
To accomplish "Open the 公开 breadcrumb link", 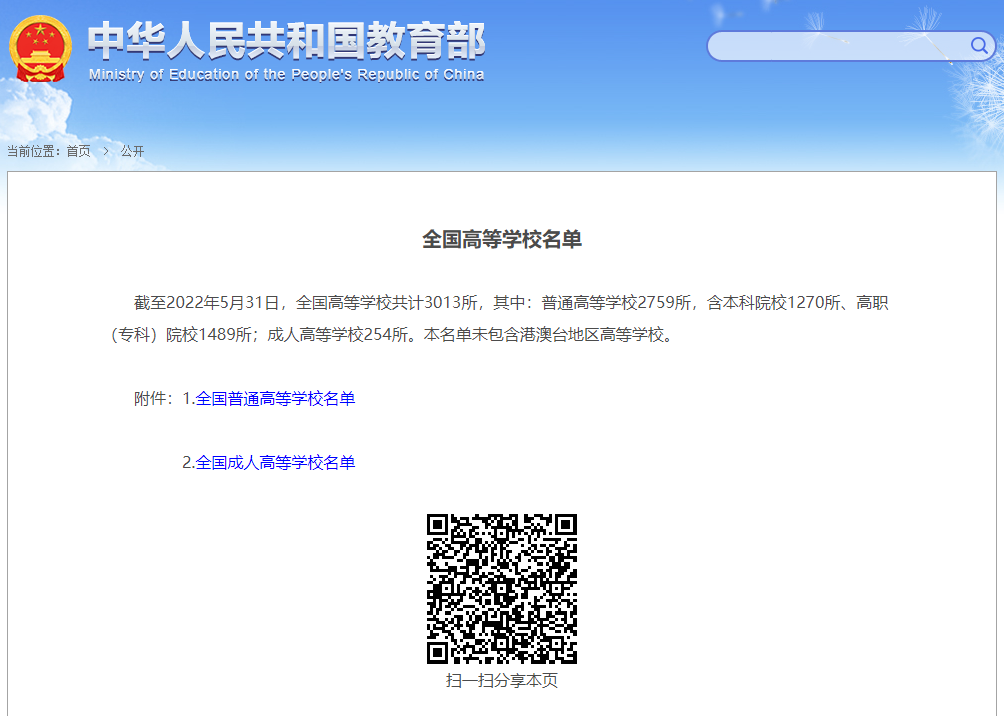I will coord(132,151).
